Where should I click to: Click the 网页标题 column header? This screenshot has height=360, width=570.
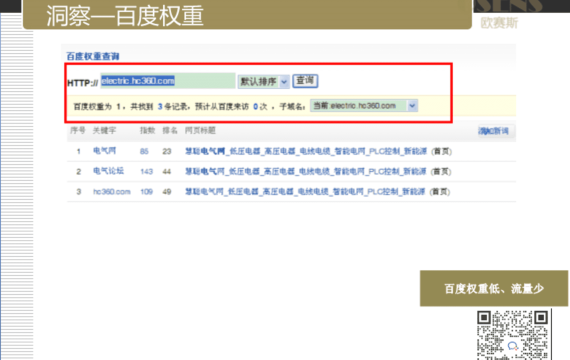pyautogui.click(x=200, y=131)
